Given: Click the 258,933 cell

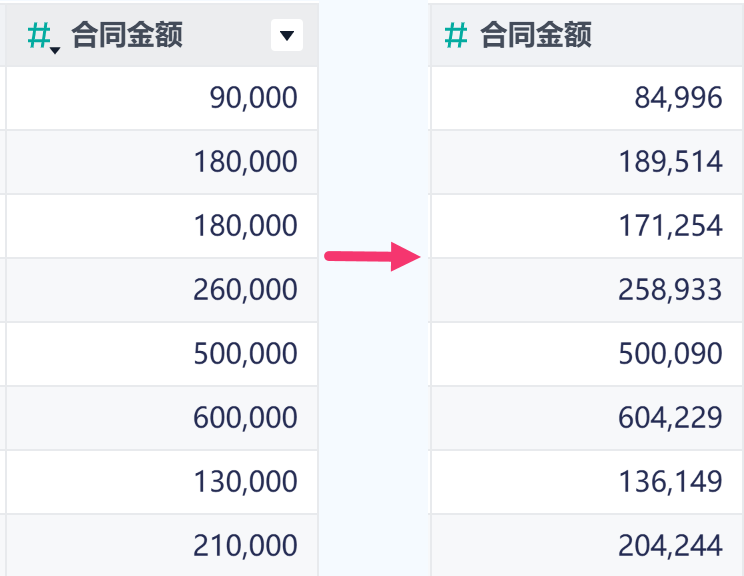Looking at the screenshot, I should pyautogui.click(x=587, y=290).
